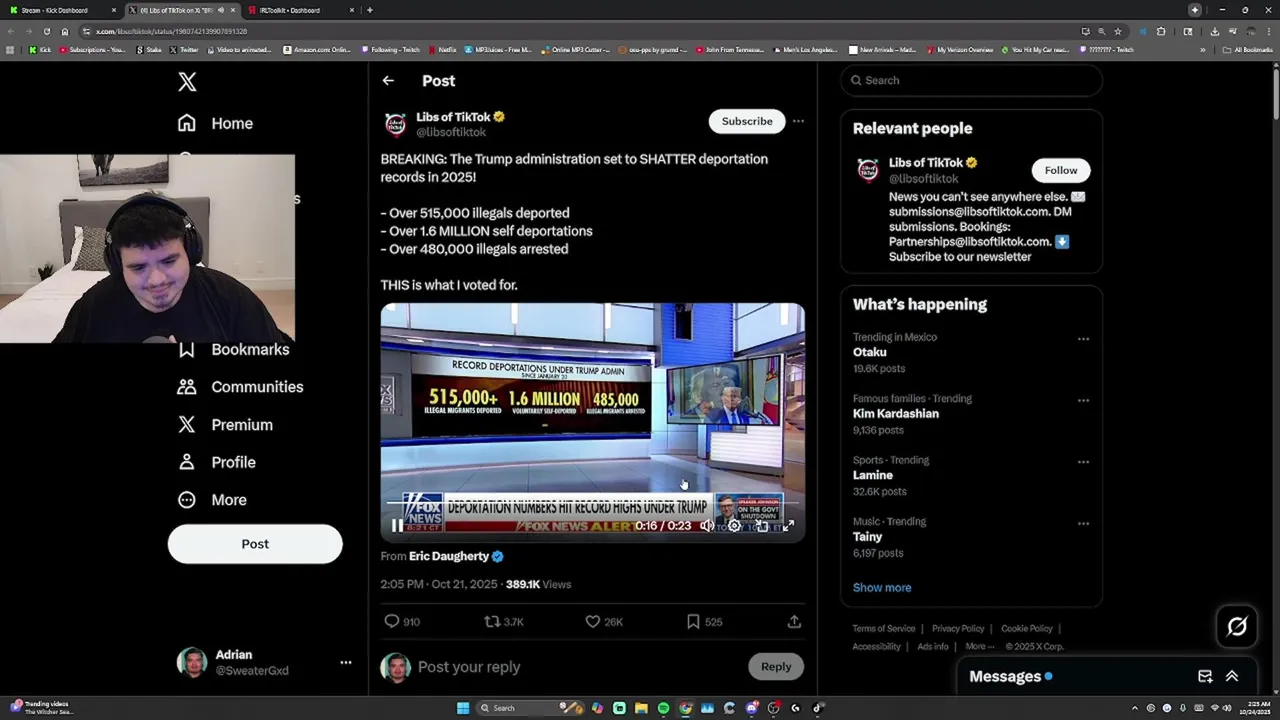Show hidden system tray icons
The width and height of the screenshot is (1280, 720).
click(x=1135, y=708)
